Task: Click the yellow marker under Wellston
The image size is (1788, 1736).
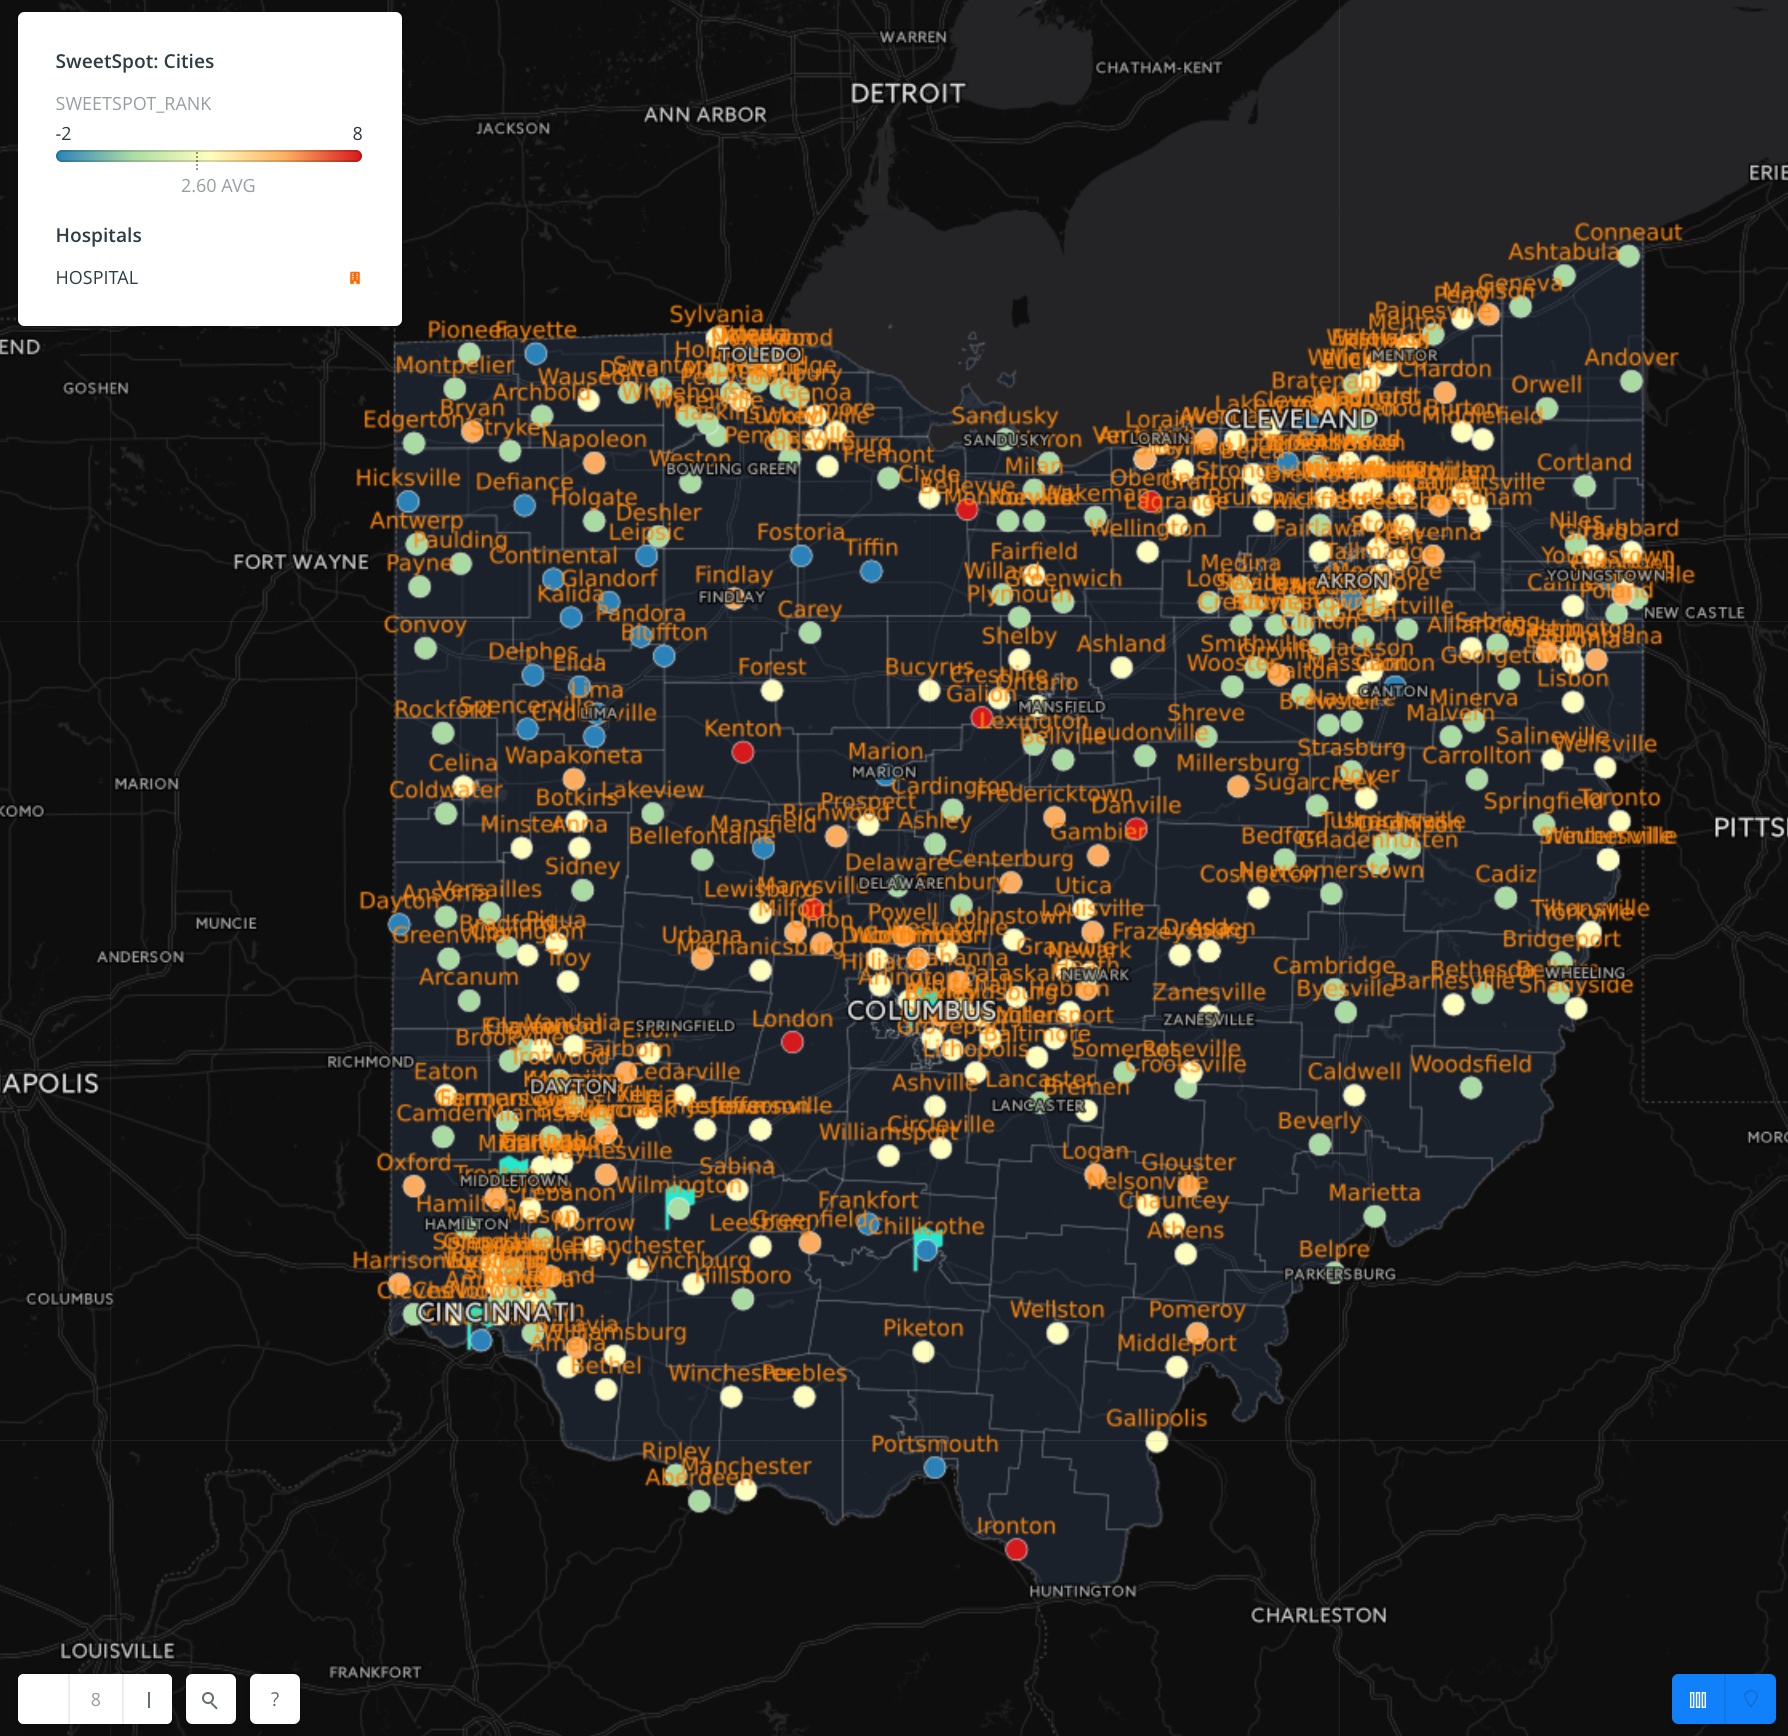Action: tap(1057, 1333)
